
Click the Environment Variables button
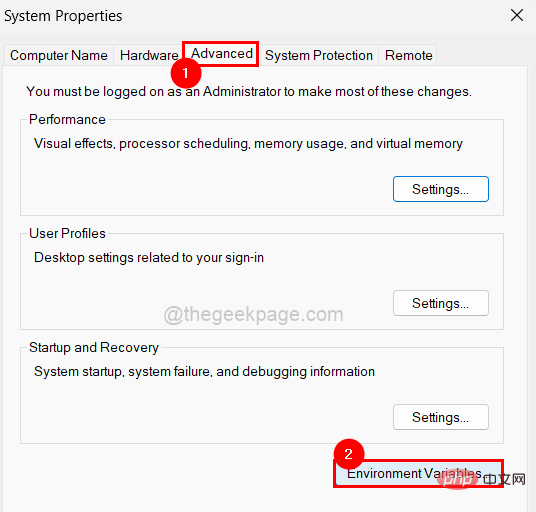(x=418, y=473)
